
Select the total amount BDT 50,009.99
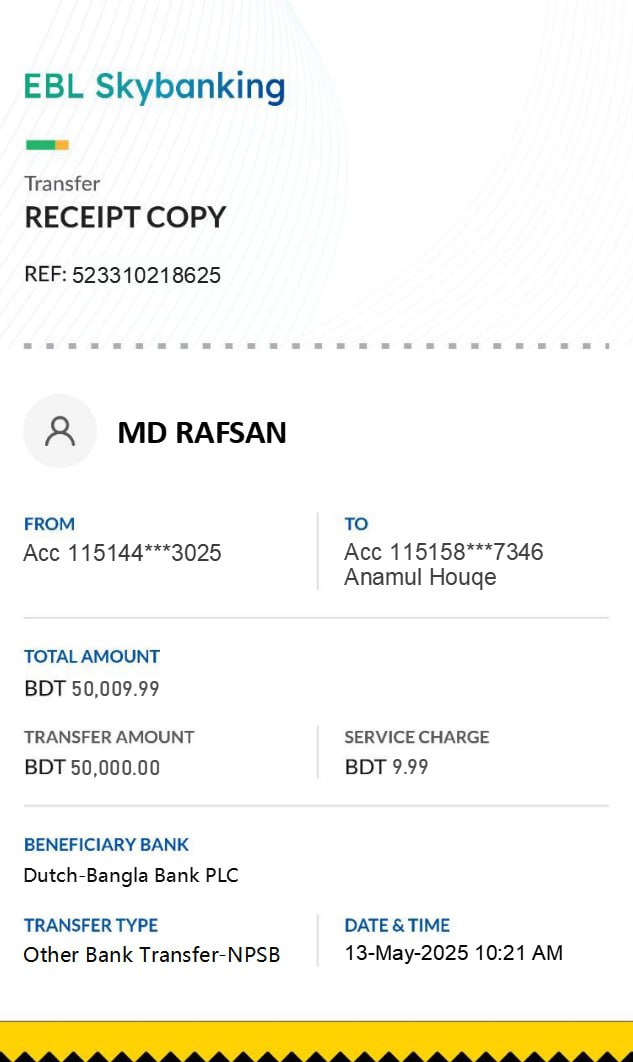point(92,688)
